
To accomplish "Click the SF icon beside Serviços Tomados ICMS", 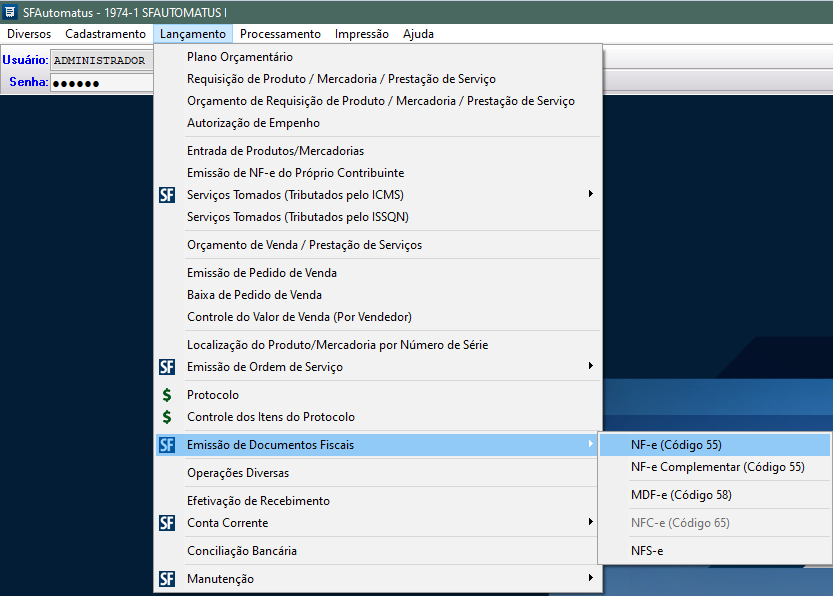I will 167,195.
